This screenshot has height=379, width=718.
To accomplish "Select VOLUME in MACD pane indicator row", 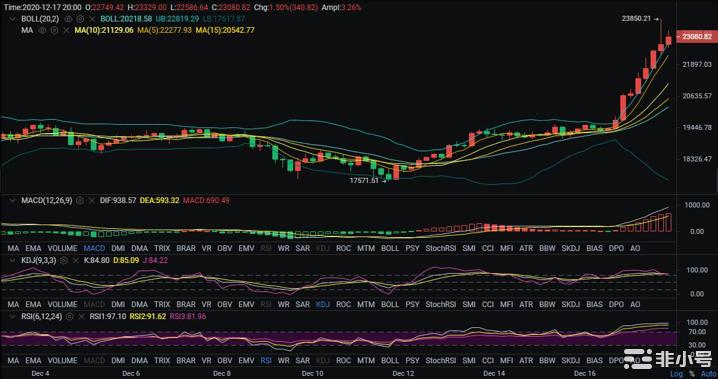I will point(62,249).
